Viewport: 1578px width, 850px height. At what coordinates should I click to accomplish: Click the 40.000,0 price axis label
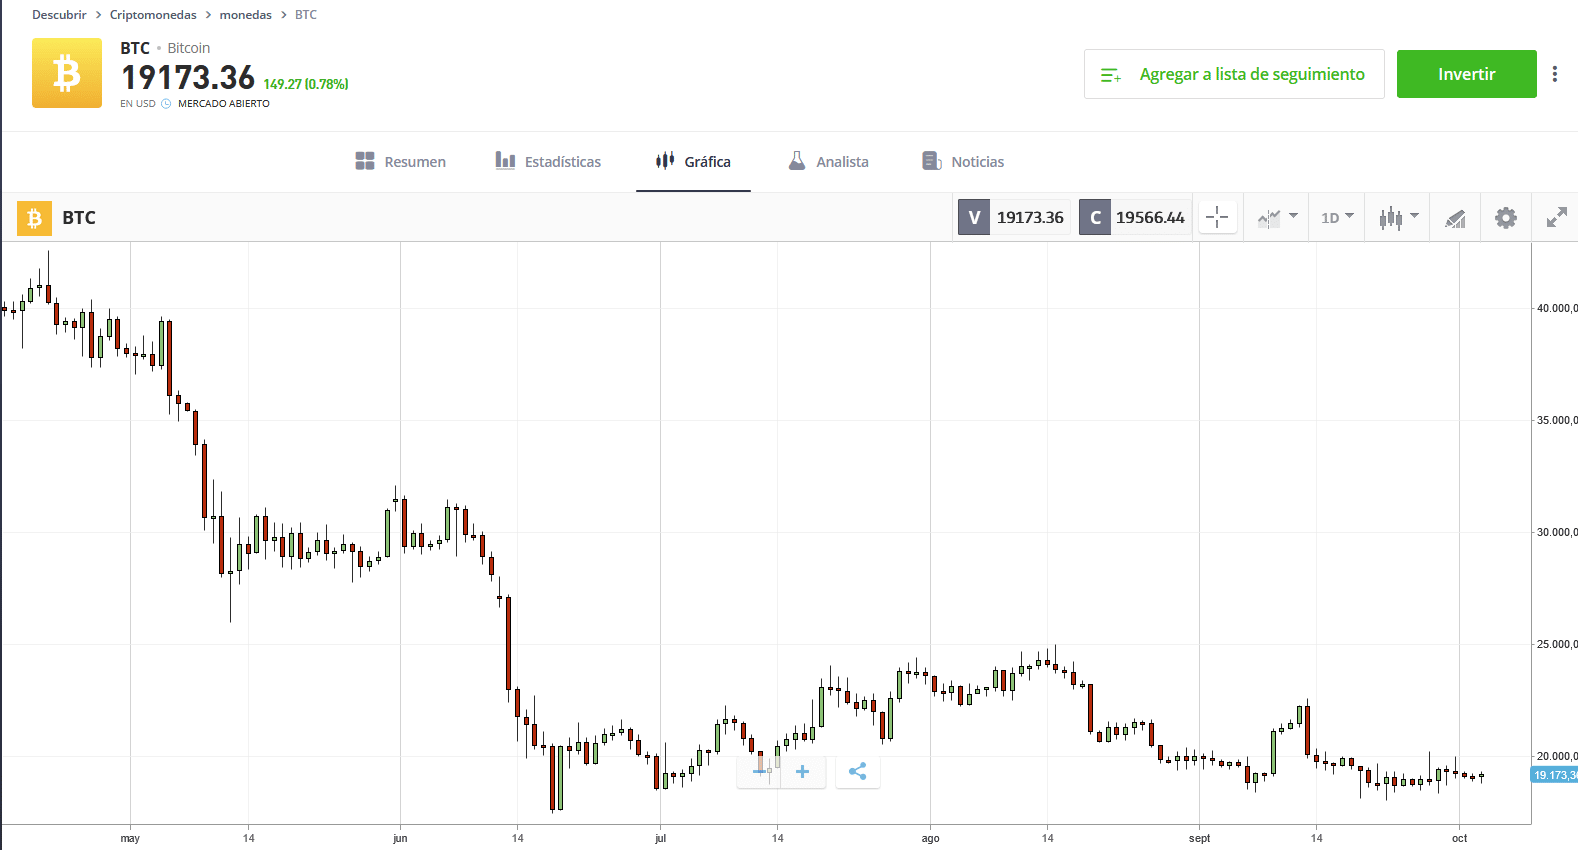click(1557, 308)
